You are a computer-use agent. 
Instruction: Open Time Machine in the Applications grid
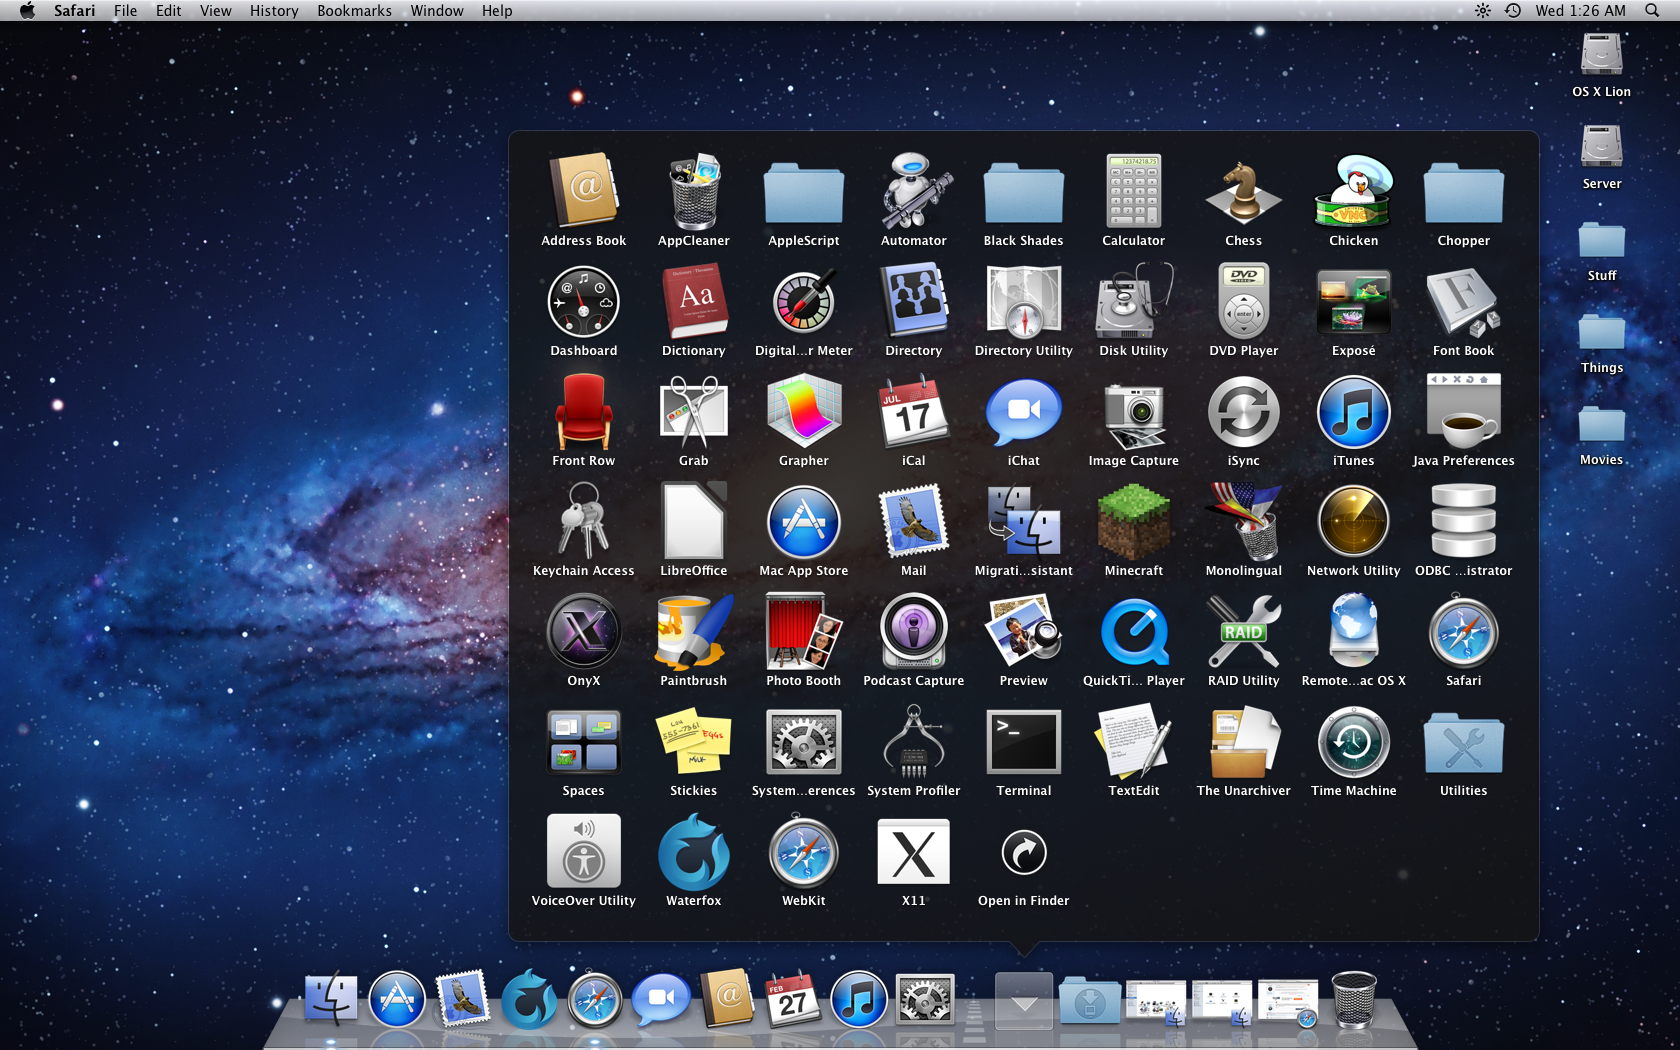(x=1353, y=741)
